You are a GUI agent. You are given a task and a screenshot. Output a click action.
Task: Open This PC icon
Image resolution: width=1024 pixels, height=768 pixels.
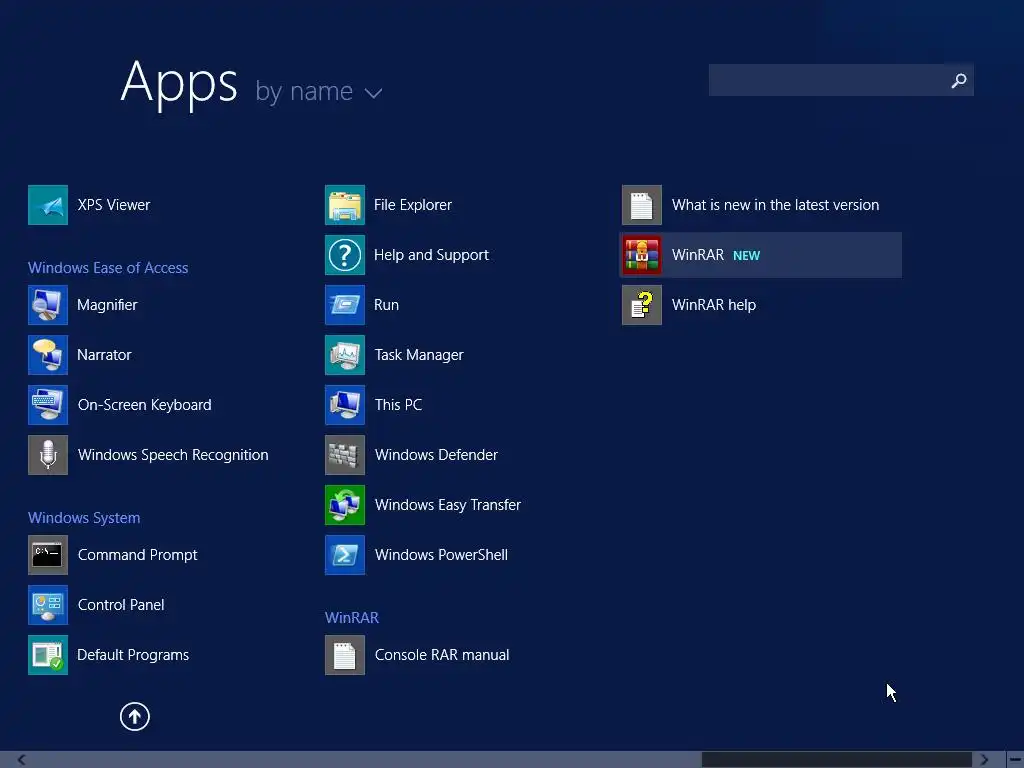click(345, 405)
